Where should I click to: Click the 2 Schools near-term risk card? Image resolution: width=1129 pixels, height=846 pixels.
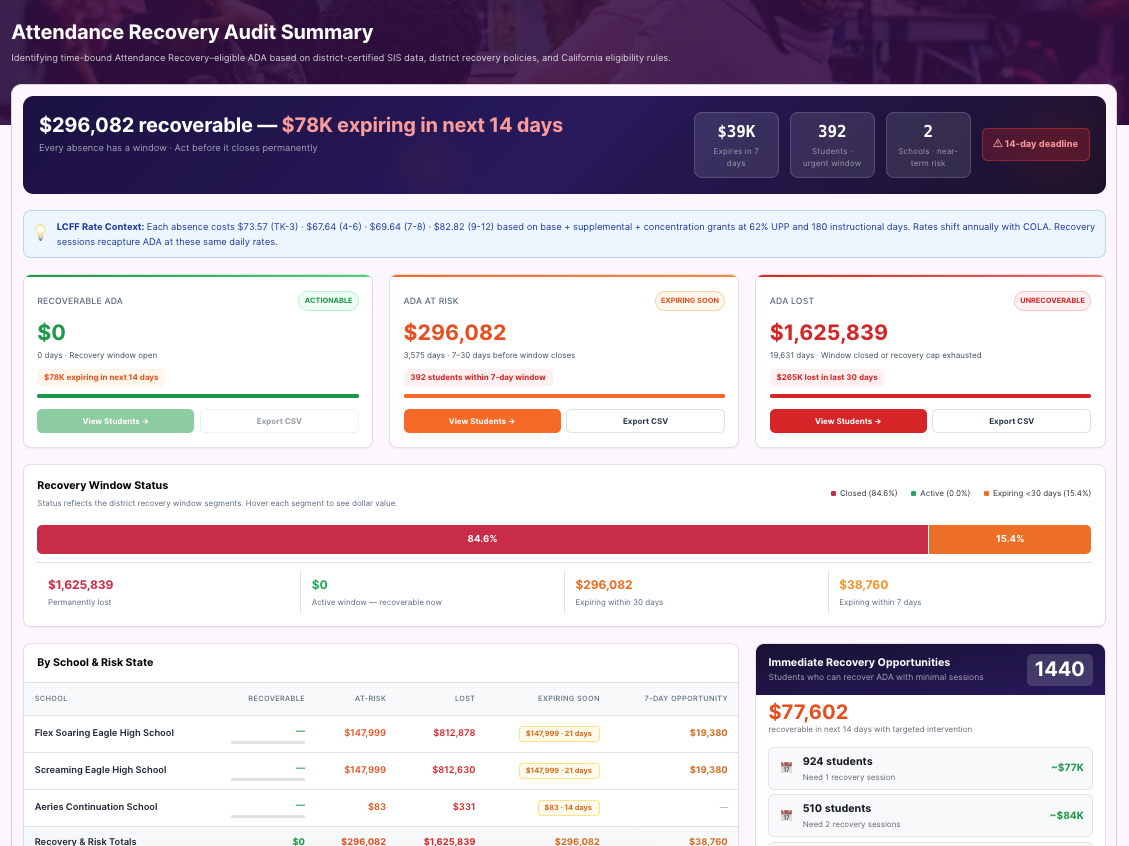pyautogui.click(x=928, y=145)
